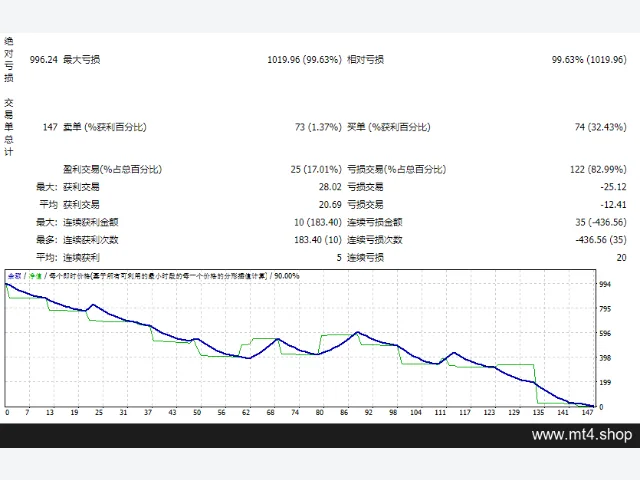Select the average consecutive losses value 20
The image size is (640, 480).
[x=621, y=258]
